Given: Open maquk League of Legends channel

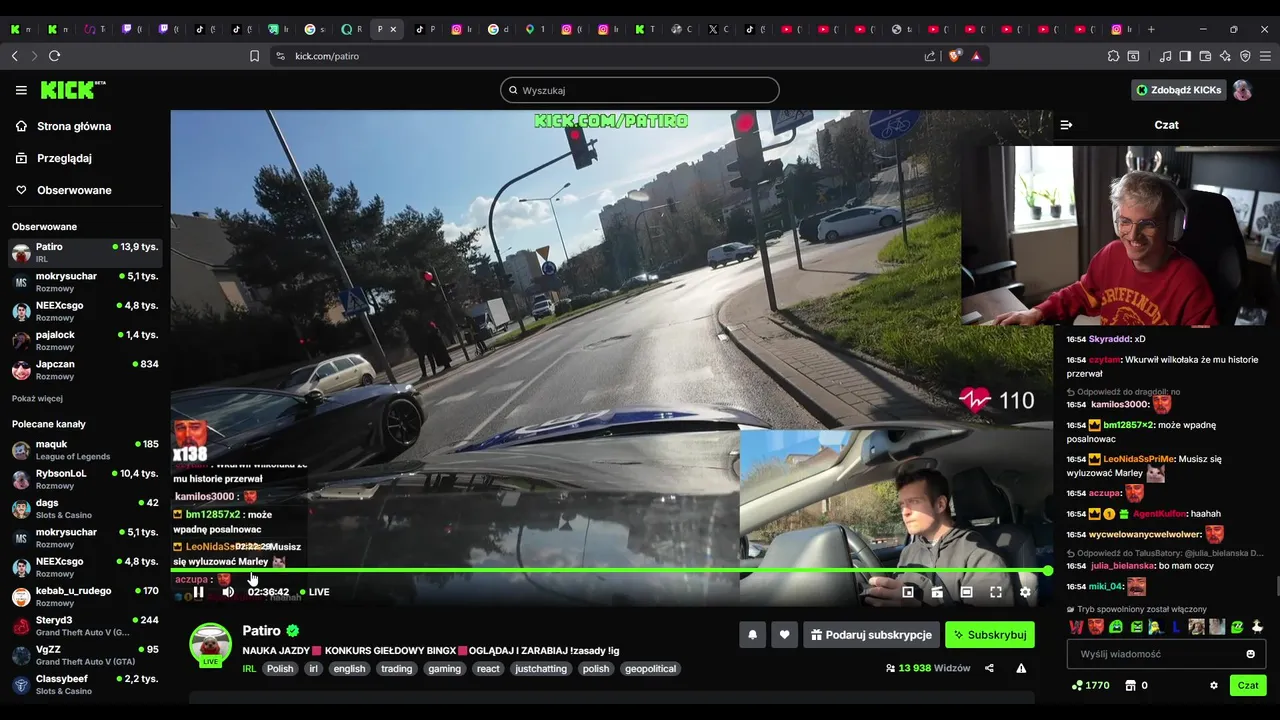Looking at the screenshot, I should 86,450.
